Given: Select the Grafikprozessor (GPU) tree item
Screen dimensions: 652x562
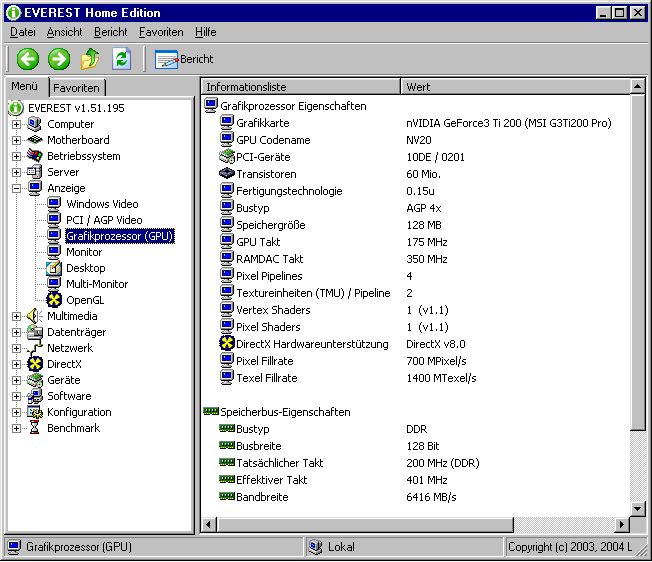Looking at the screenshot, I should pyautogui.click(x=120, y=236).
